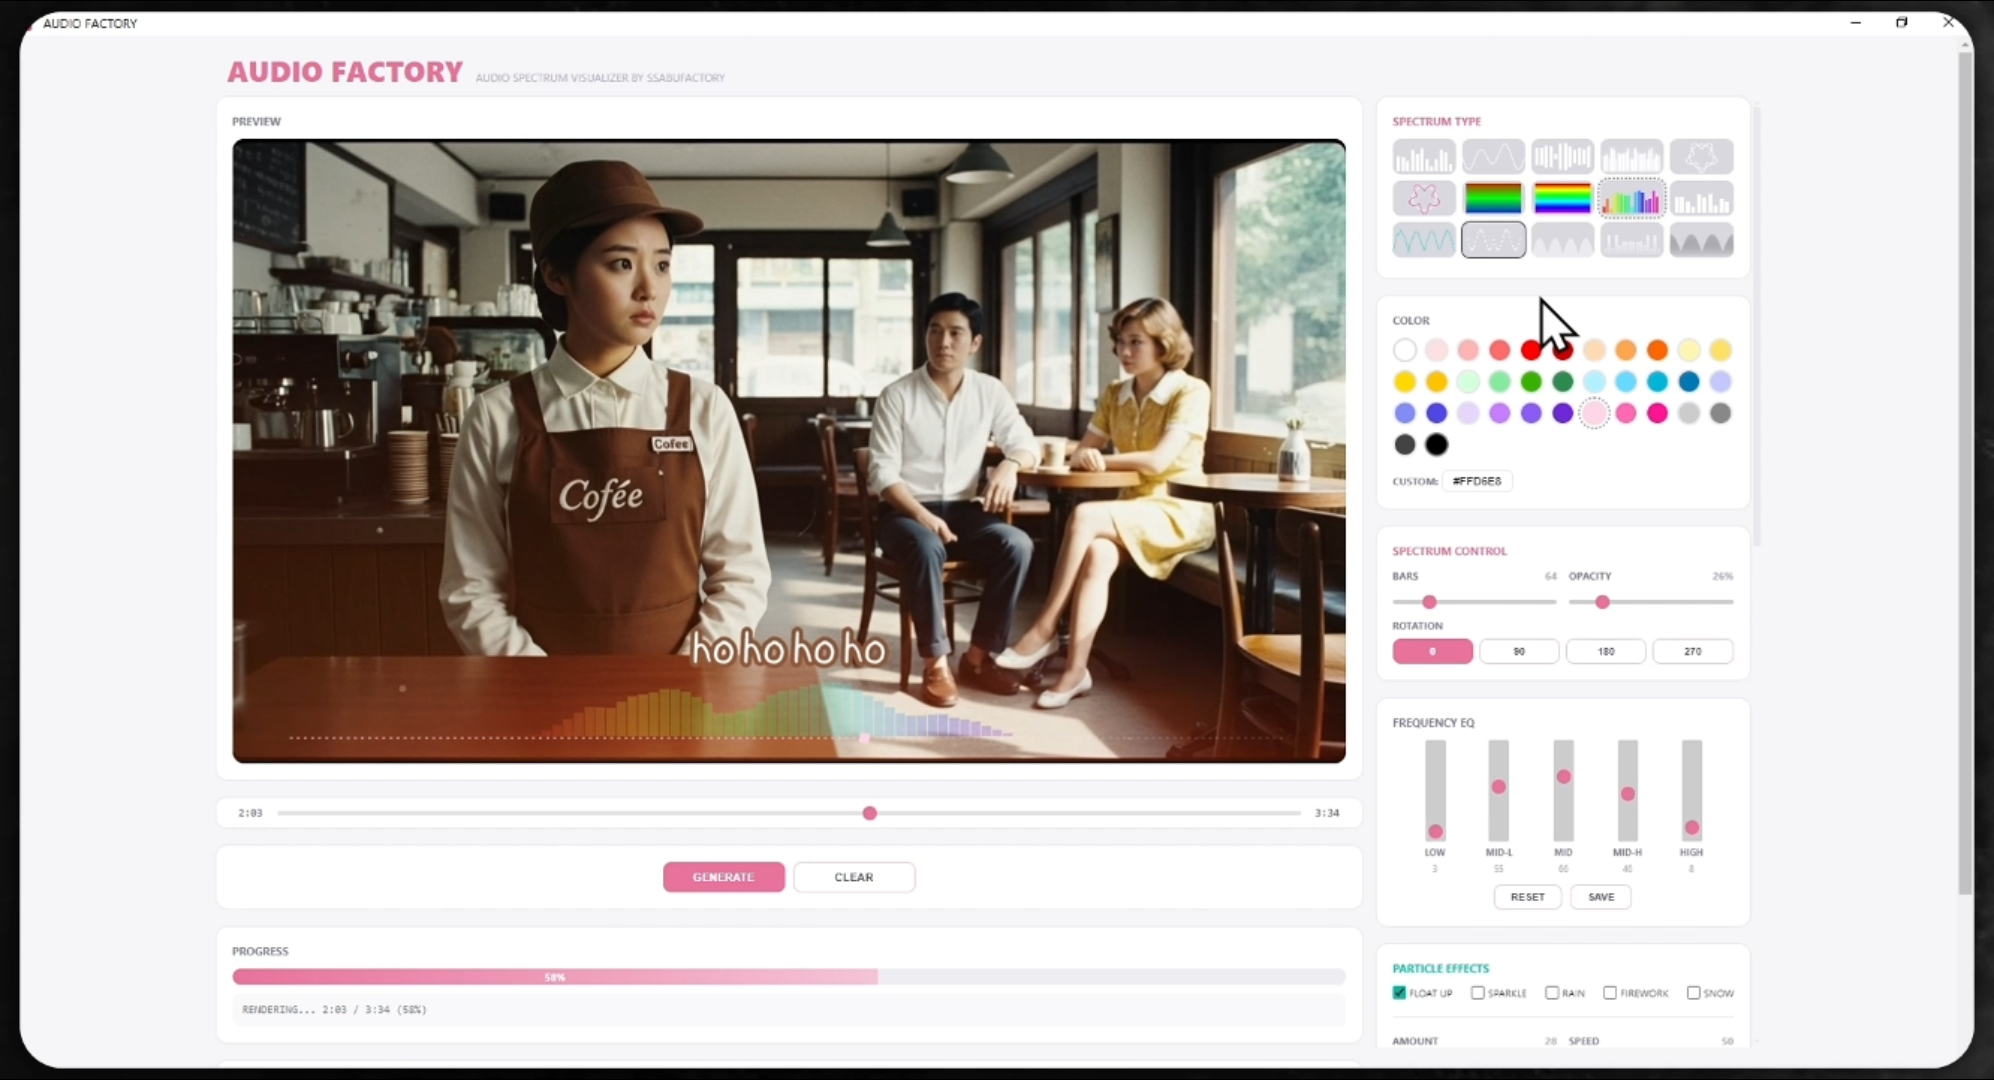Viewport: 1994px width, 1080px height.
Task: Choose the dotted wave spectrum type
Action: [1493, 241]
